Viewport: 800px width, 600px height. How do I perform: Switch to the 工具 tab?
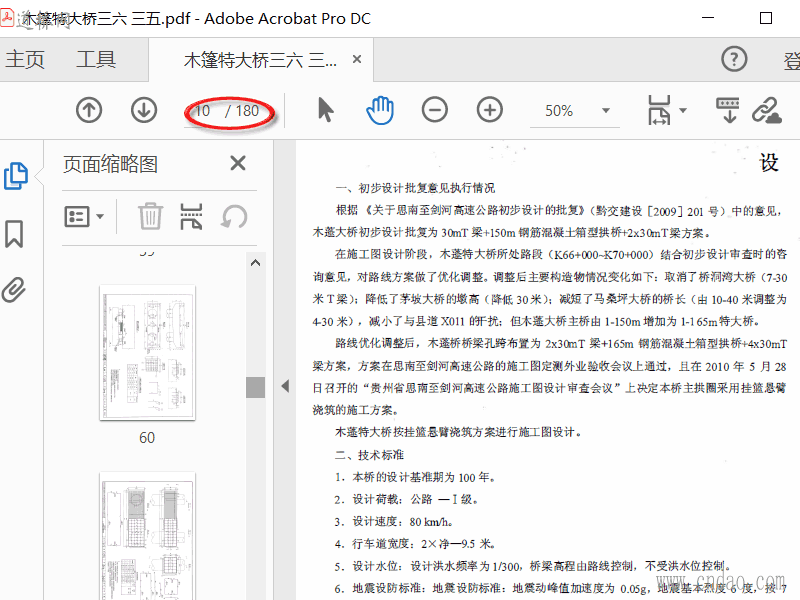[x=96, y=60]
